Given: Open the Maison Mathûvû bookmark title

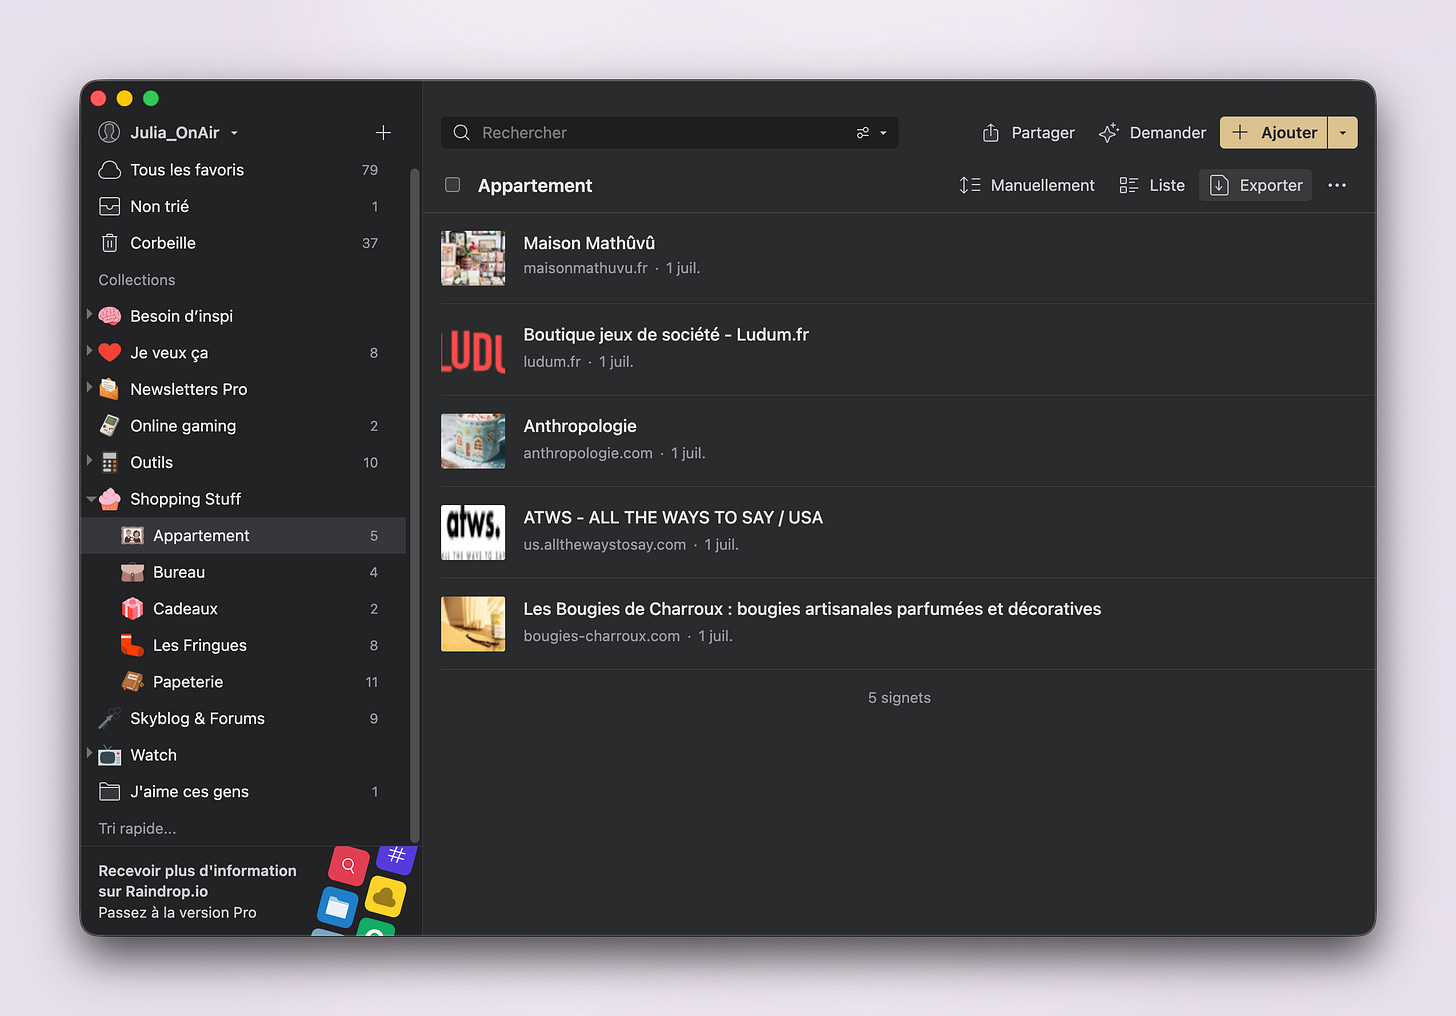Looking at the screenshot, I should click(590, 243).
